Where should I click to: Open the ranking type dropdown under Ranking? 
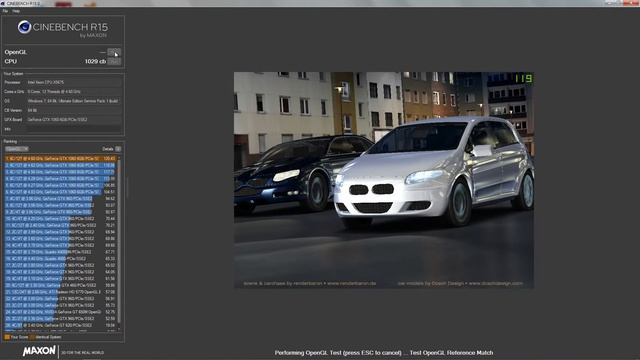point(17,149)
